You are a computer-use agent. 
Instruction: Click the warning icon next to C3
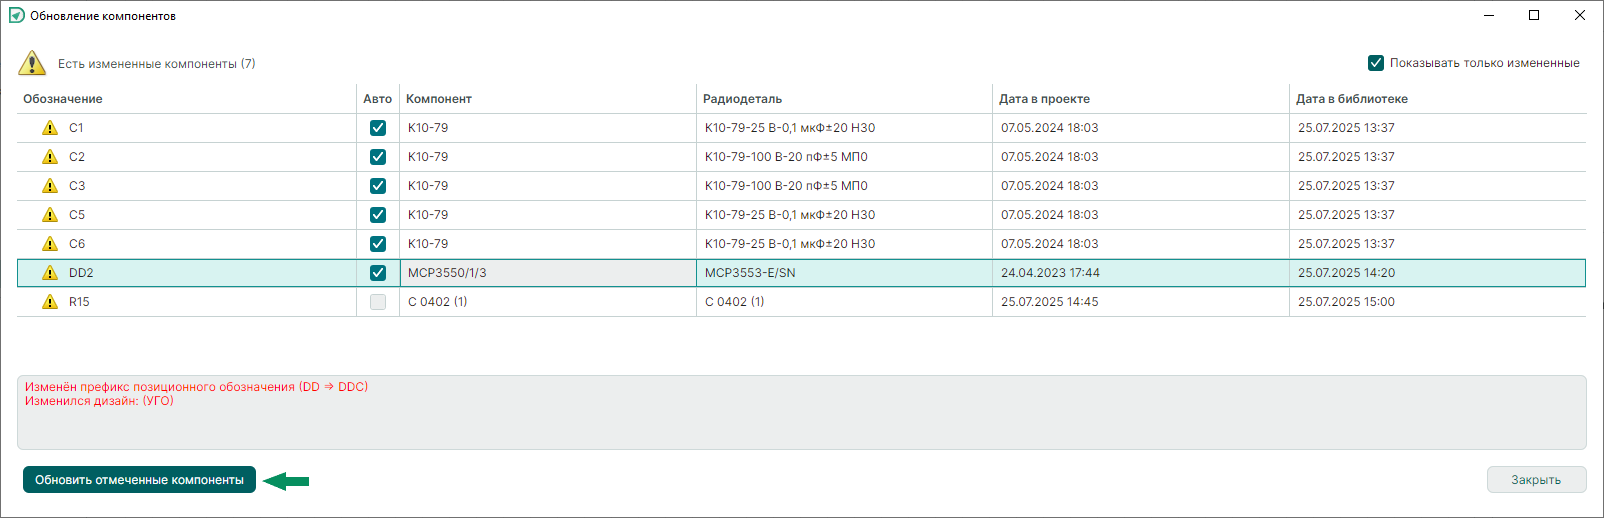pyautogui.click(x=50, y=186)
